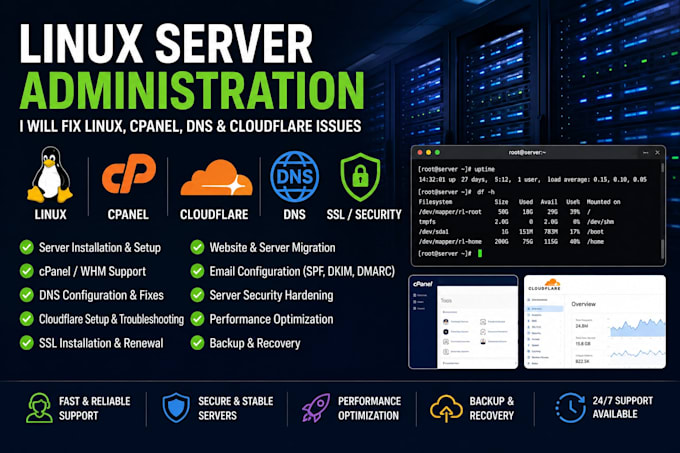Screen dimensions: 680x453
Task: Click the 'CPANEL' label under the cPanel logo
Action: point(128,214)
